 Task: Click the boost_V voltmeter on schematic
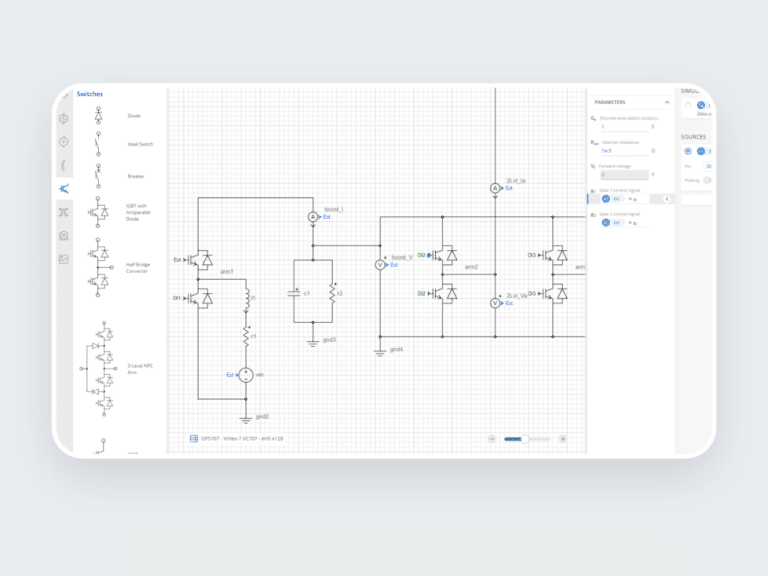(380, 265)
